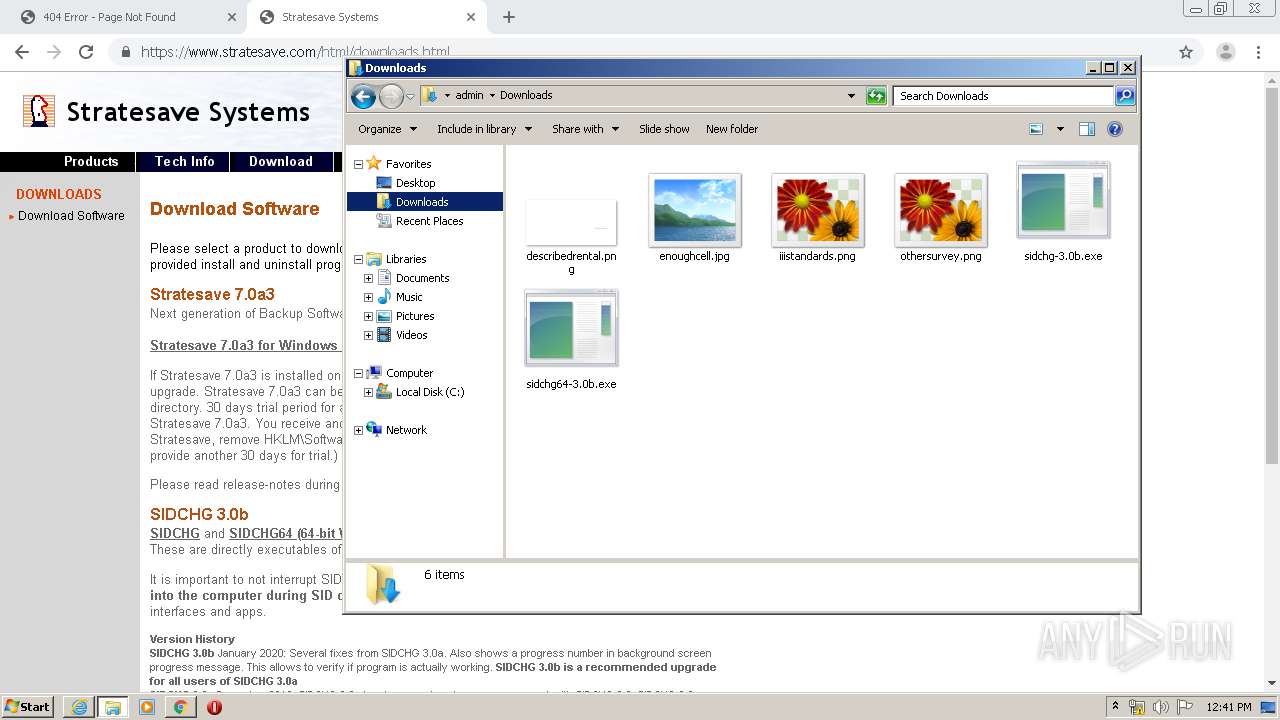Select the sidchg-3.0b.exe file icon
1280x720 pixels.
point(1063,201)
